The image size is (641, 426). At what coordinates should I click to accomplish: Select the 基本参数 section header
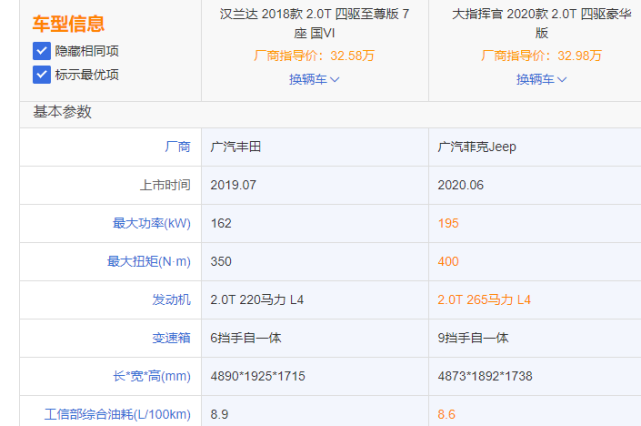tap(62, 112)
